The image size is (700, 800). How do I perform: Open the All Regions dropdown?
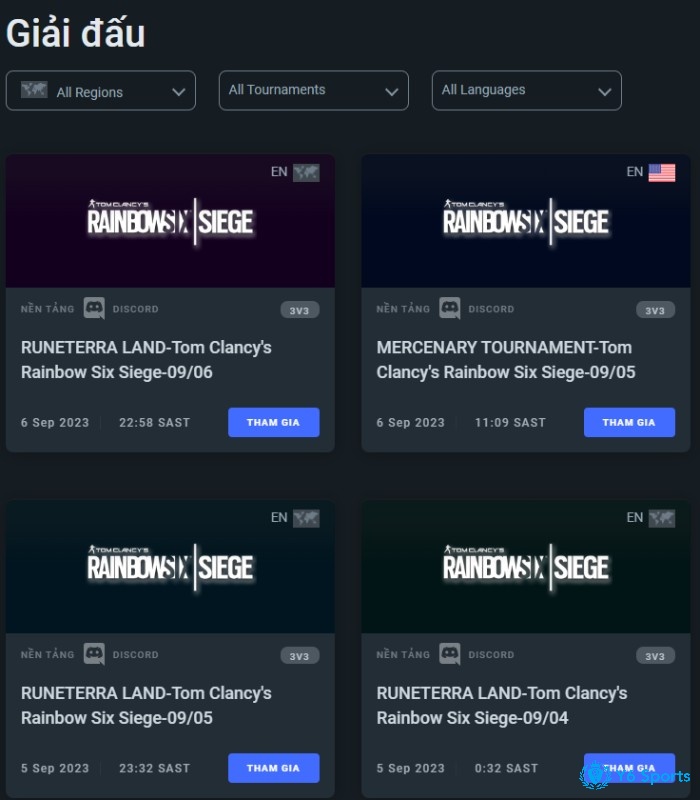pyautogui.click(x=101, y=91)
